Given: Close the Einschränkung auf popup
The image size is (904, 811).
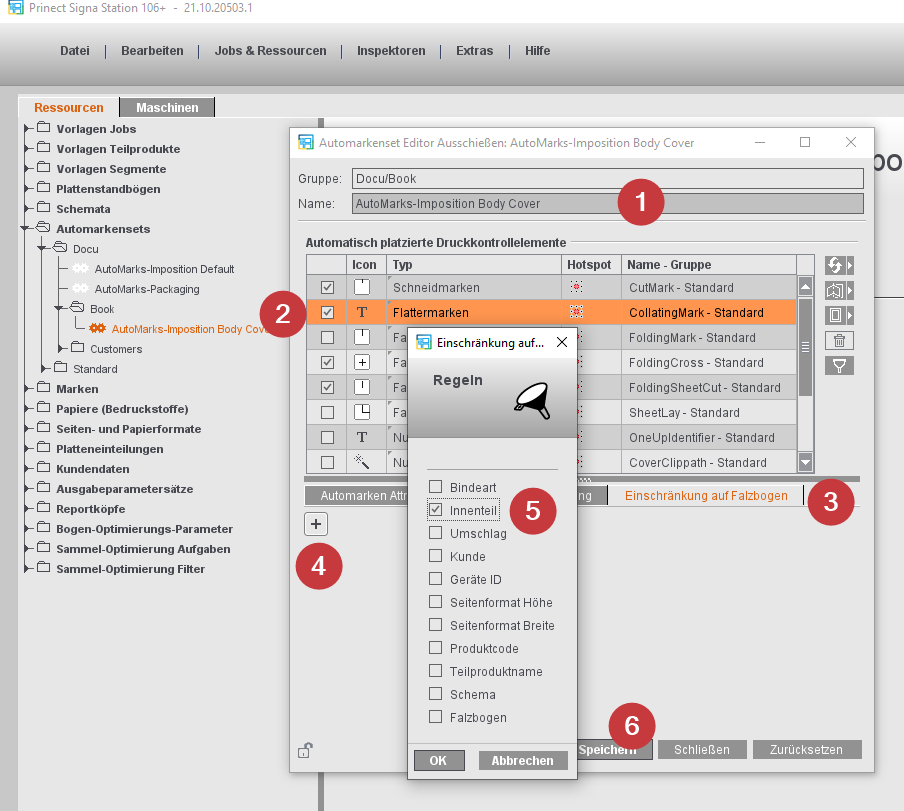Looking at the screenshot, I should [x=562, y=342].
